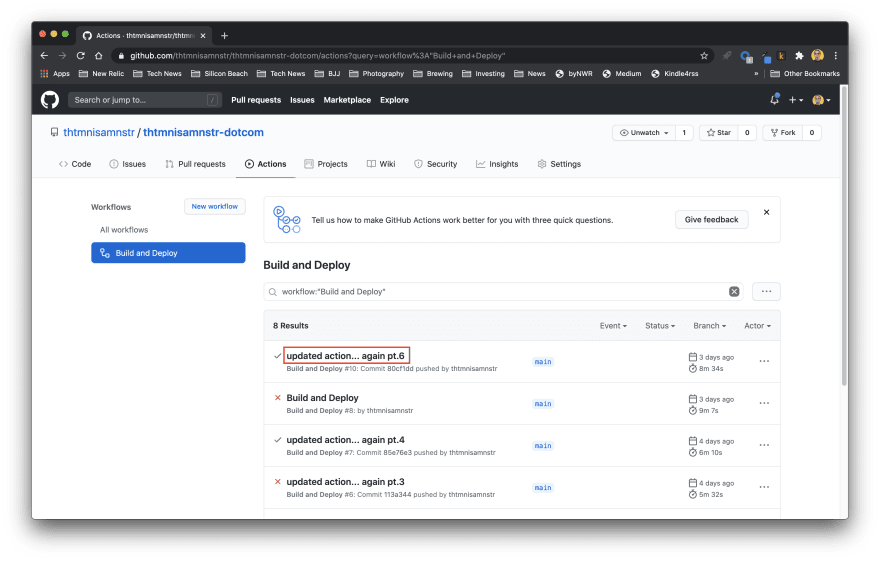The image size is (880, 561).
Task: Open Chrome extensions puzzle icon
Action: [x=799, y=55]
